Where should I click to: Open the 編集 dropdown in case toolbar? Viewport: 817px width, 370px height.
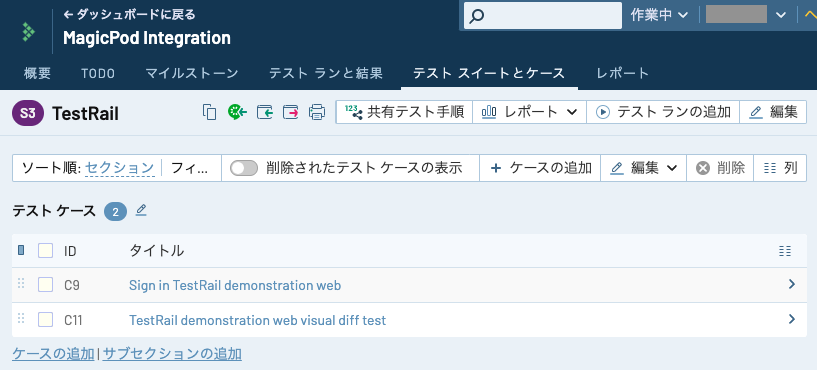(x=643, y=168)
